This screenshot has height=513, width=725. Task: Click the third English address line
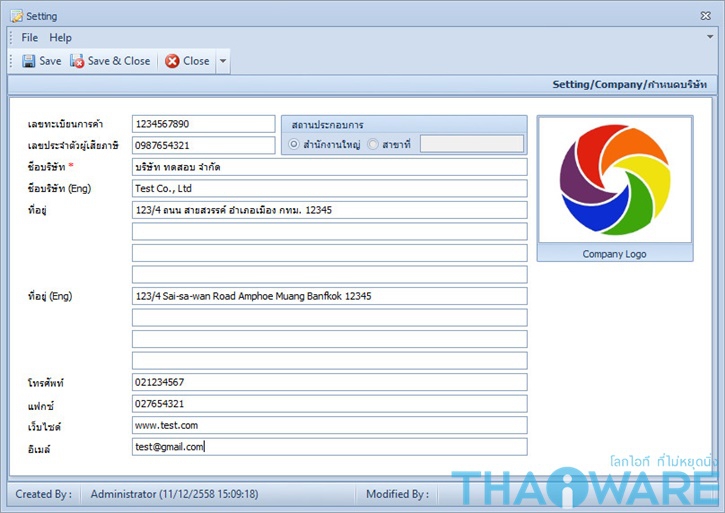(x=330, y=339)
